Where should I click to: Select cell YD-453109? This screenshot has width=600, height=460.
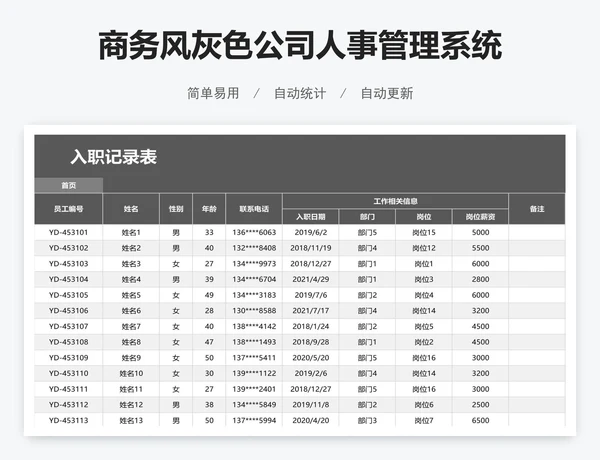click(x=68, y=358)
